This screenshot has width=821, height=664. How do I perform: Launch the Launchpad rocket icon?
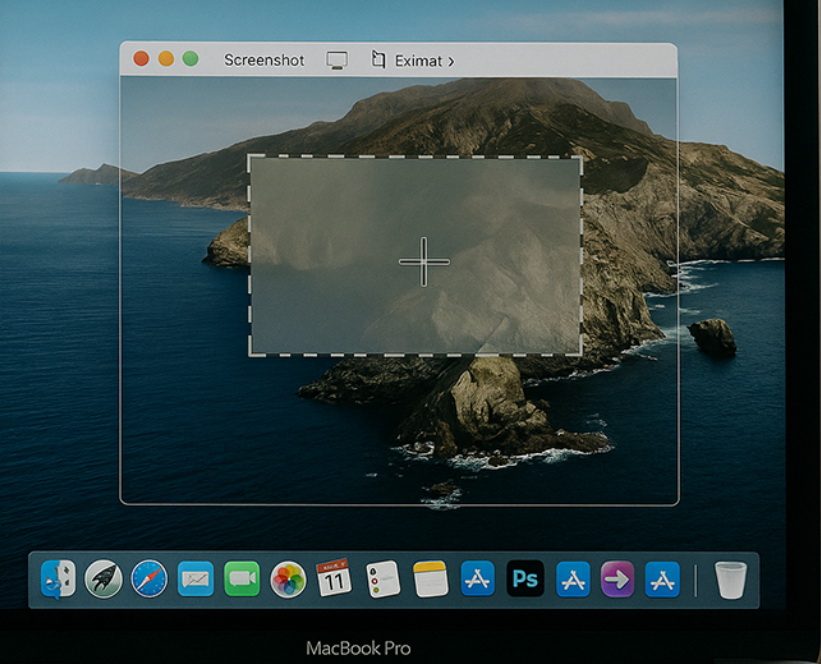(x=103, y=579)
